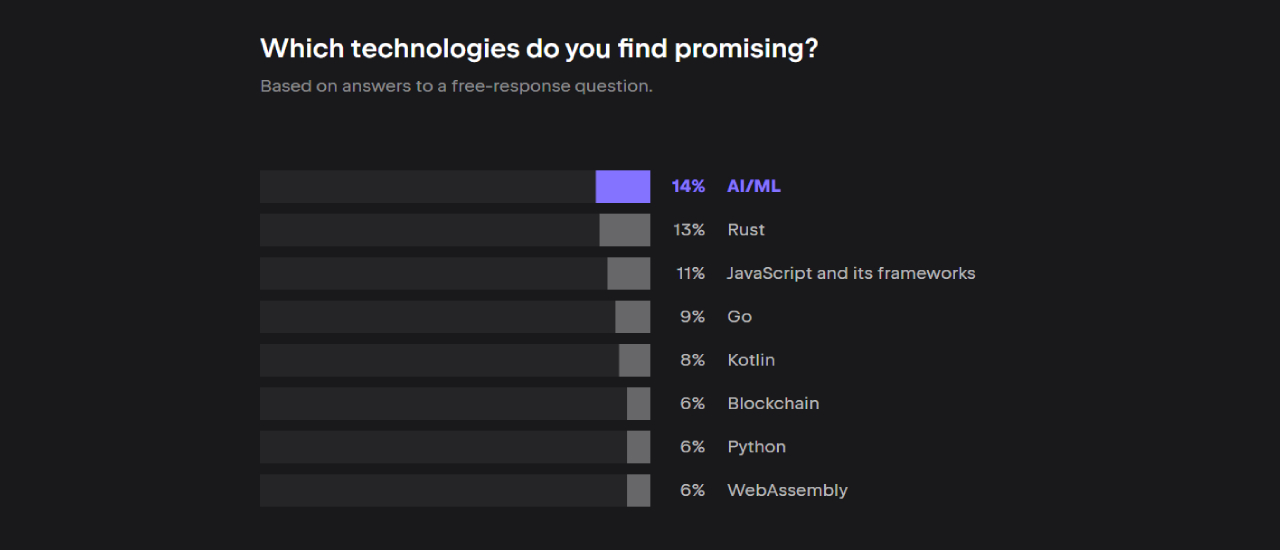Image resolution: width=1280 pixels, height=550 pixels.
Task: Click the Blockchain label
Action: coord(773,404)
